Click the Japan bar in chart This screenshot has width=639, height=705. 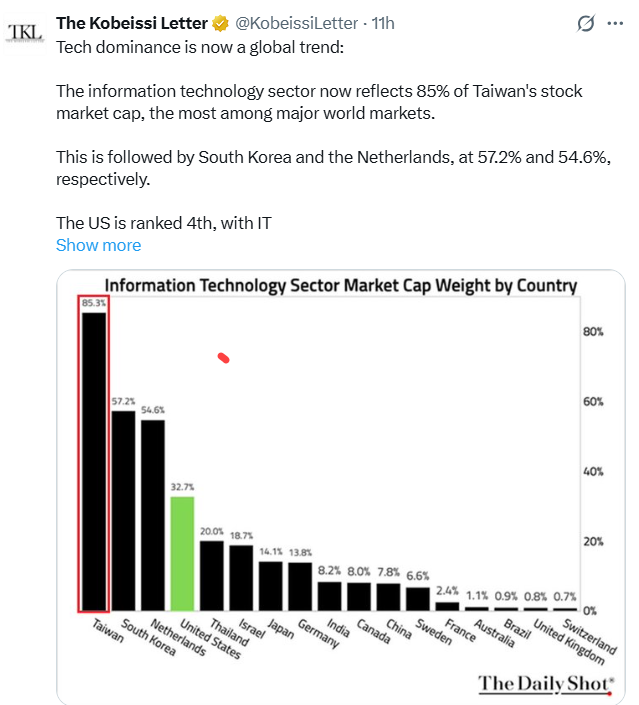point(270,586)
